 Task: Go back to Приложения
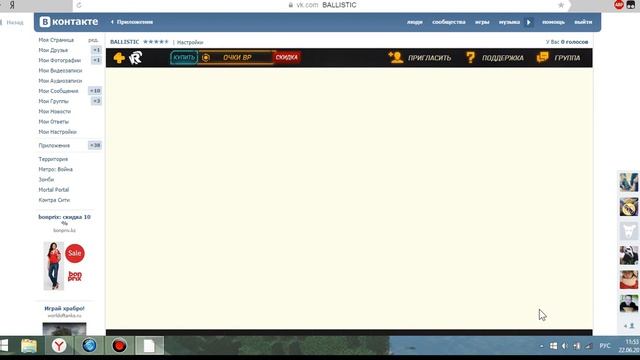click(132, 22)
